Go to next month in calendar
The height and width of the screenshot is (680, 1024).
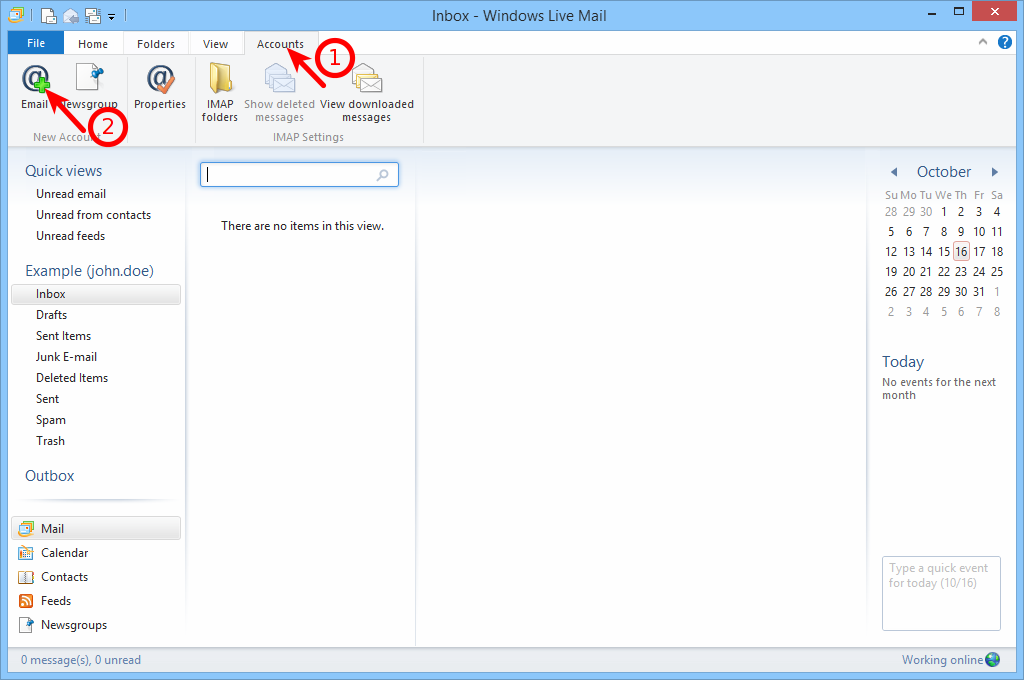995,172
